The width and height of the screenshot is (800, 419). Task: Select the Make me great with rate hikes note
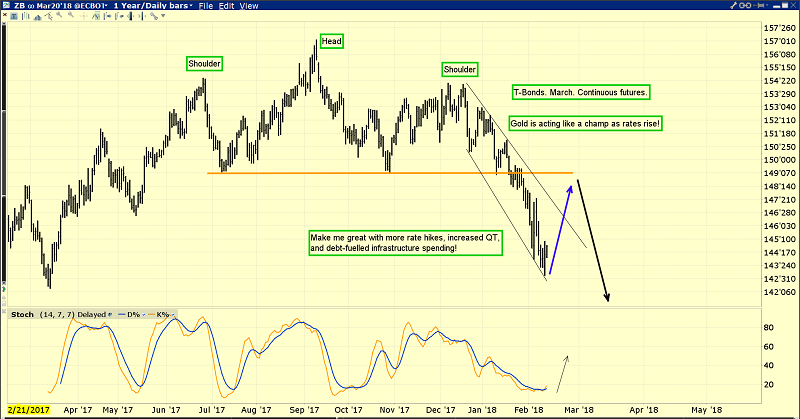click(406, 243)
